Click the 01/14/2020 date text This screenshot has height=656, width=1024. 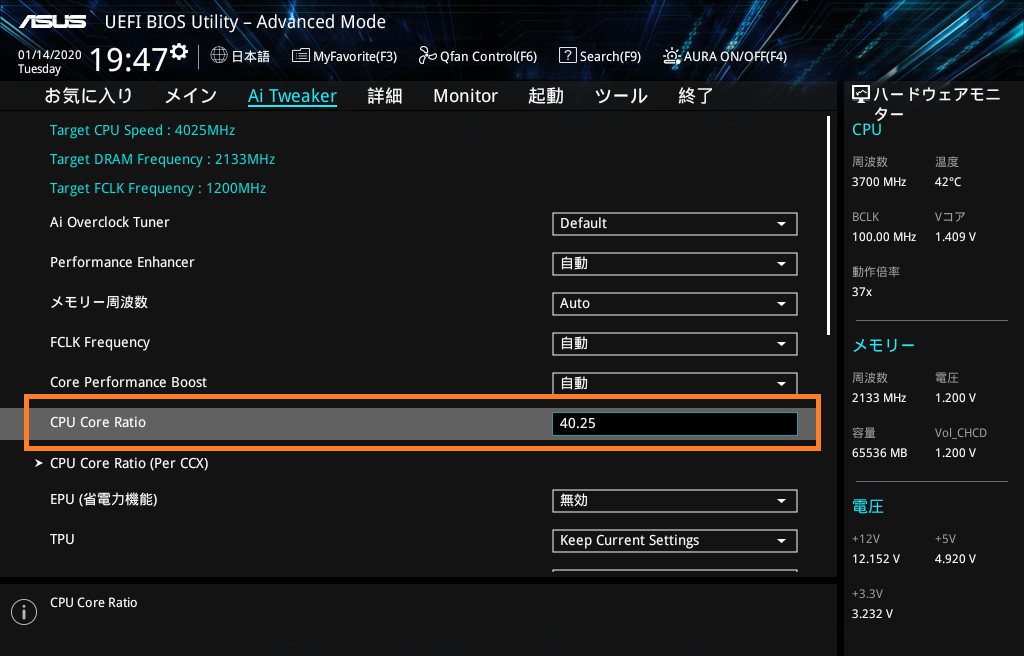(50, 54)
